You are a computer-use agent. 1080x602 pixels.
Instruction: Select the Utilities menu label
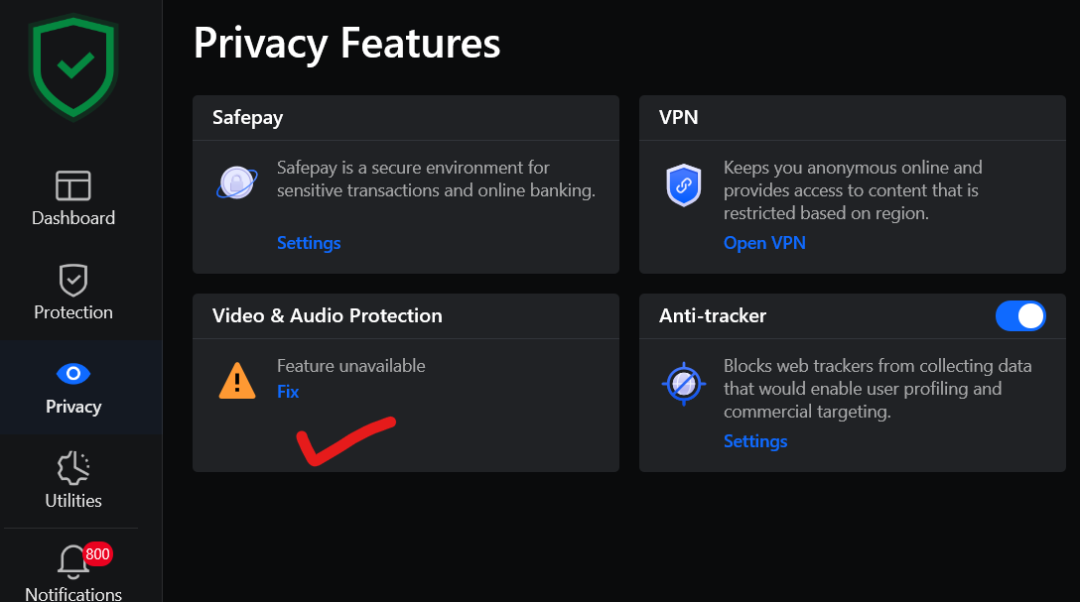point(73,501)
